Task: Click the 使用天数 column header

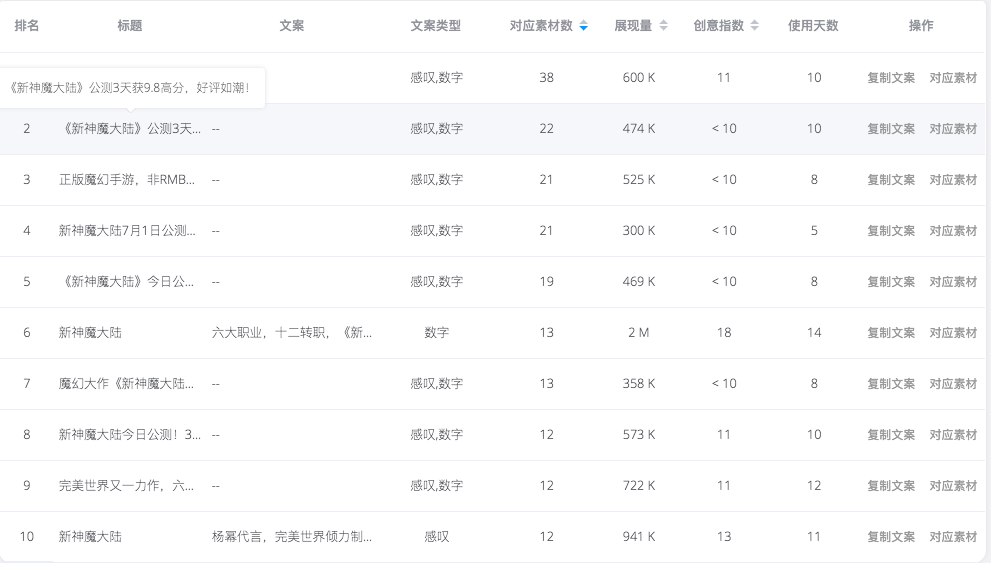Action: pyautogui.click(x=813, y=26)
